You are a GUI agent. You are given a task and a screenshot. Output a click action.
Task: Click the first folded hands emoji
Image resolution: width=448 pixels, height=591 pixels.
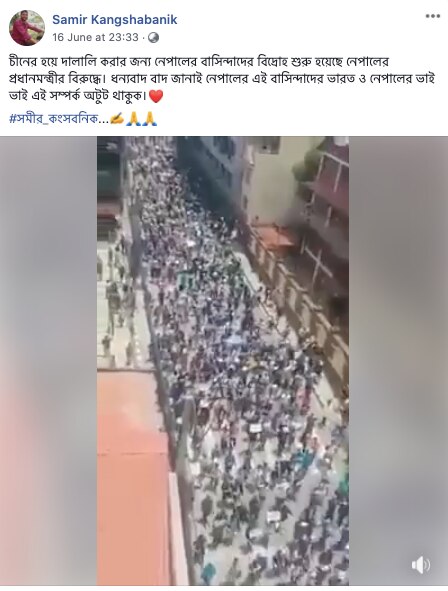133,119
